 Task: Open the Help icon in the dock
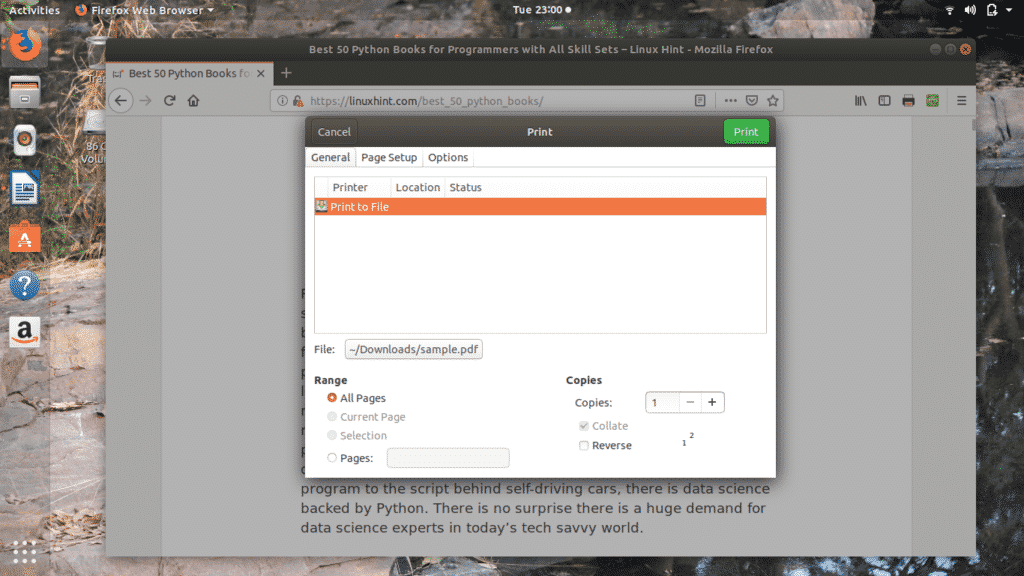25,286
